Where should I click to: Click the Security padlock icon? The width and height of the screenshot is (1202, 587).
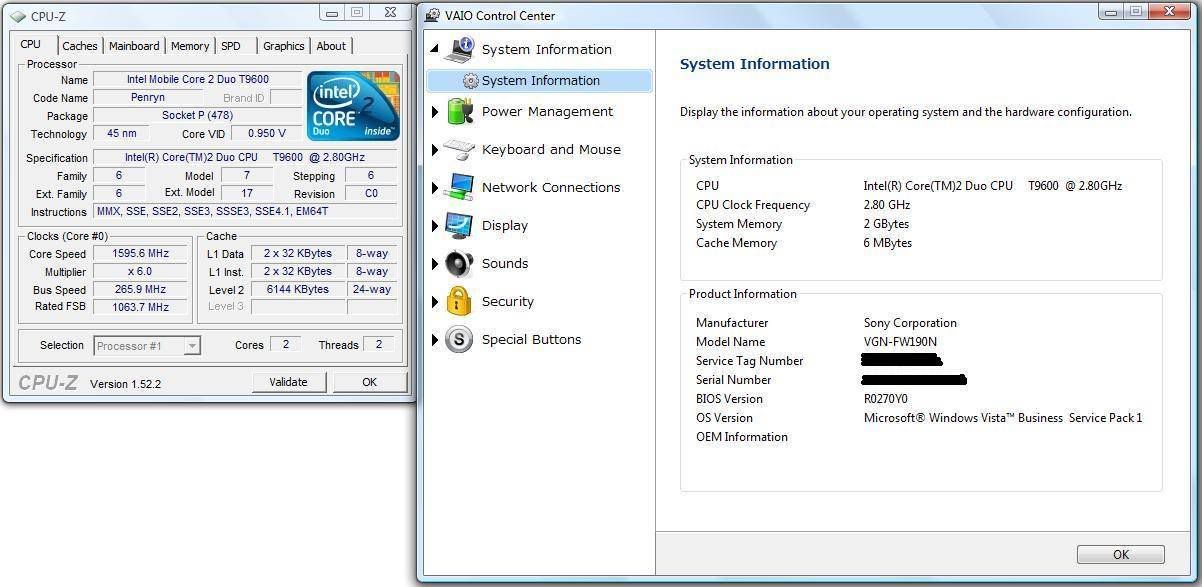[459, 301]
